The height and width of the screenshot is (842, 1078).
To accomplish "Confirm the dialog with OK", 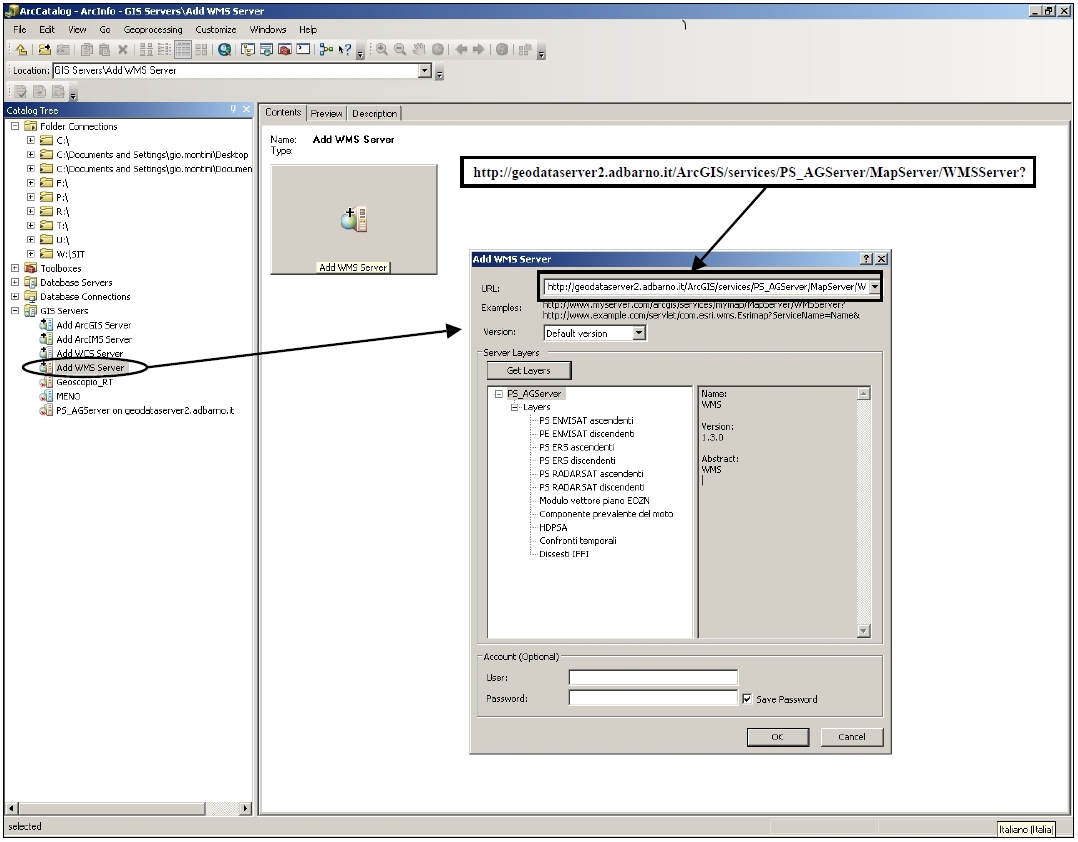I will 778,737.
